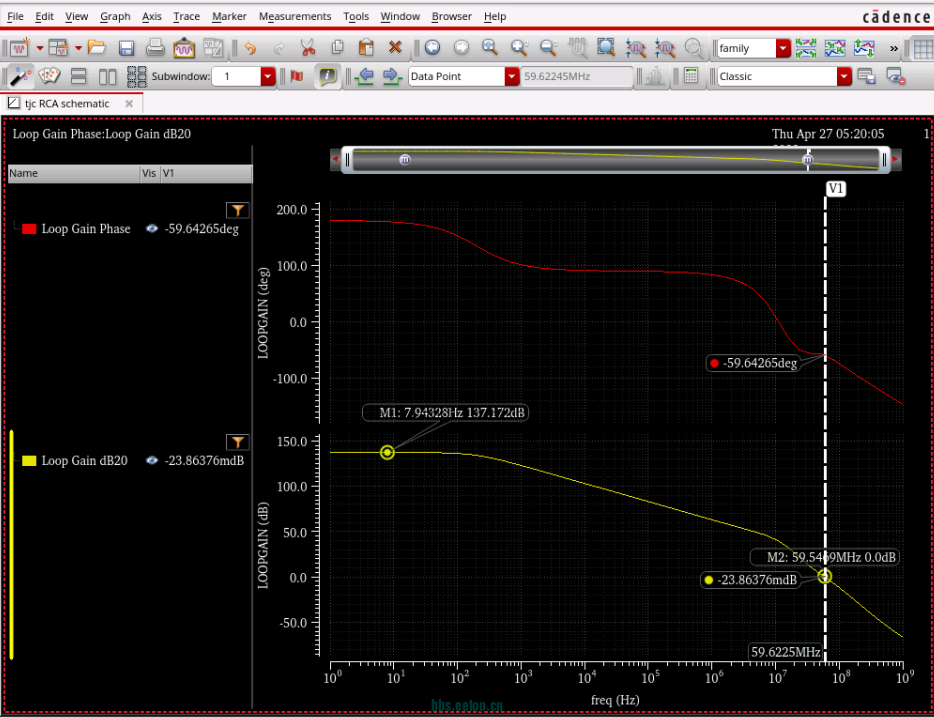Toggle visibility of Loop Gain Phase trace

coord(153,229)
